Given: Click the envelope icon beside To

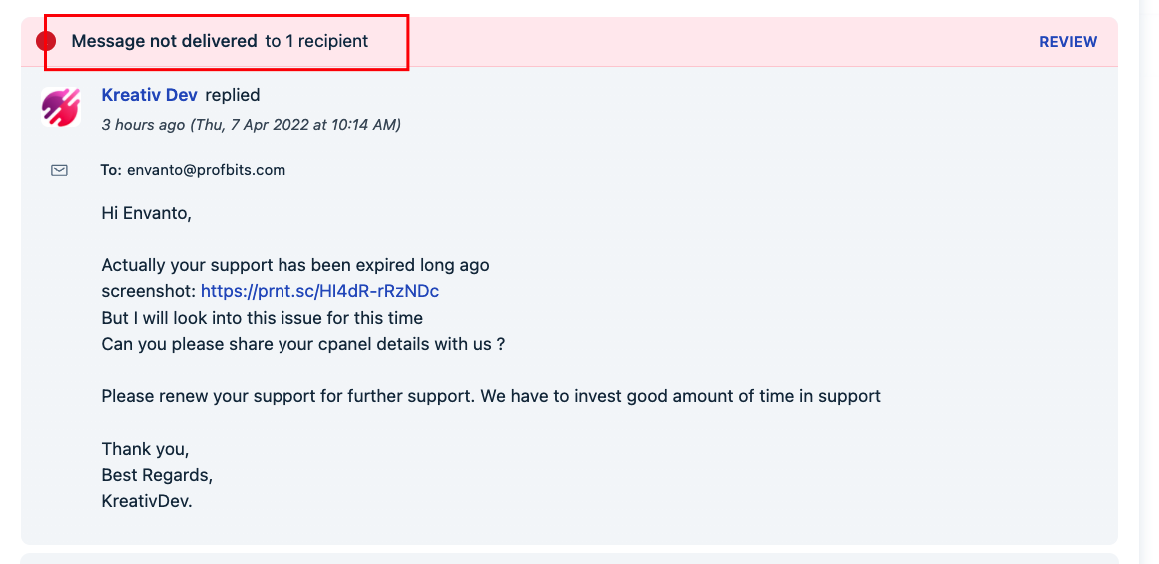Looking at the screenshot, I should point(59,170).
